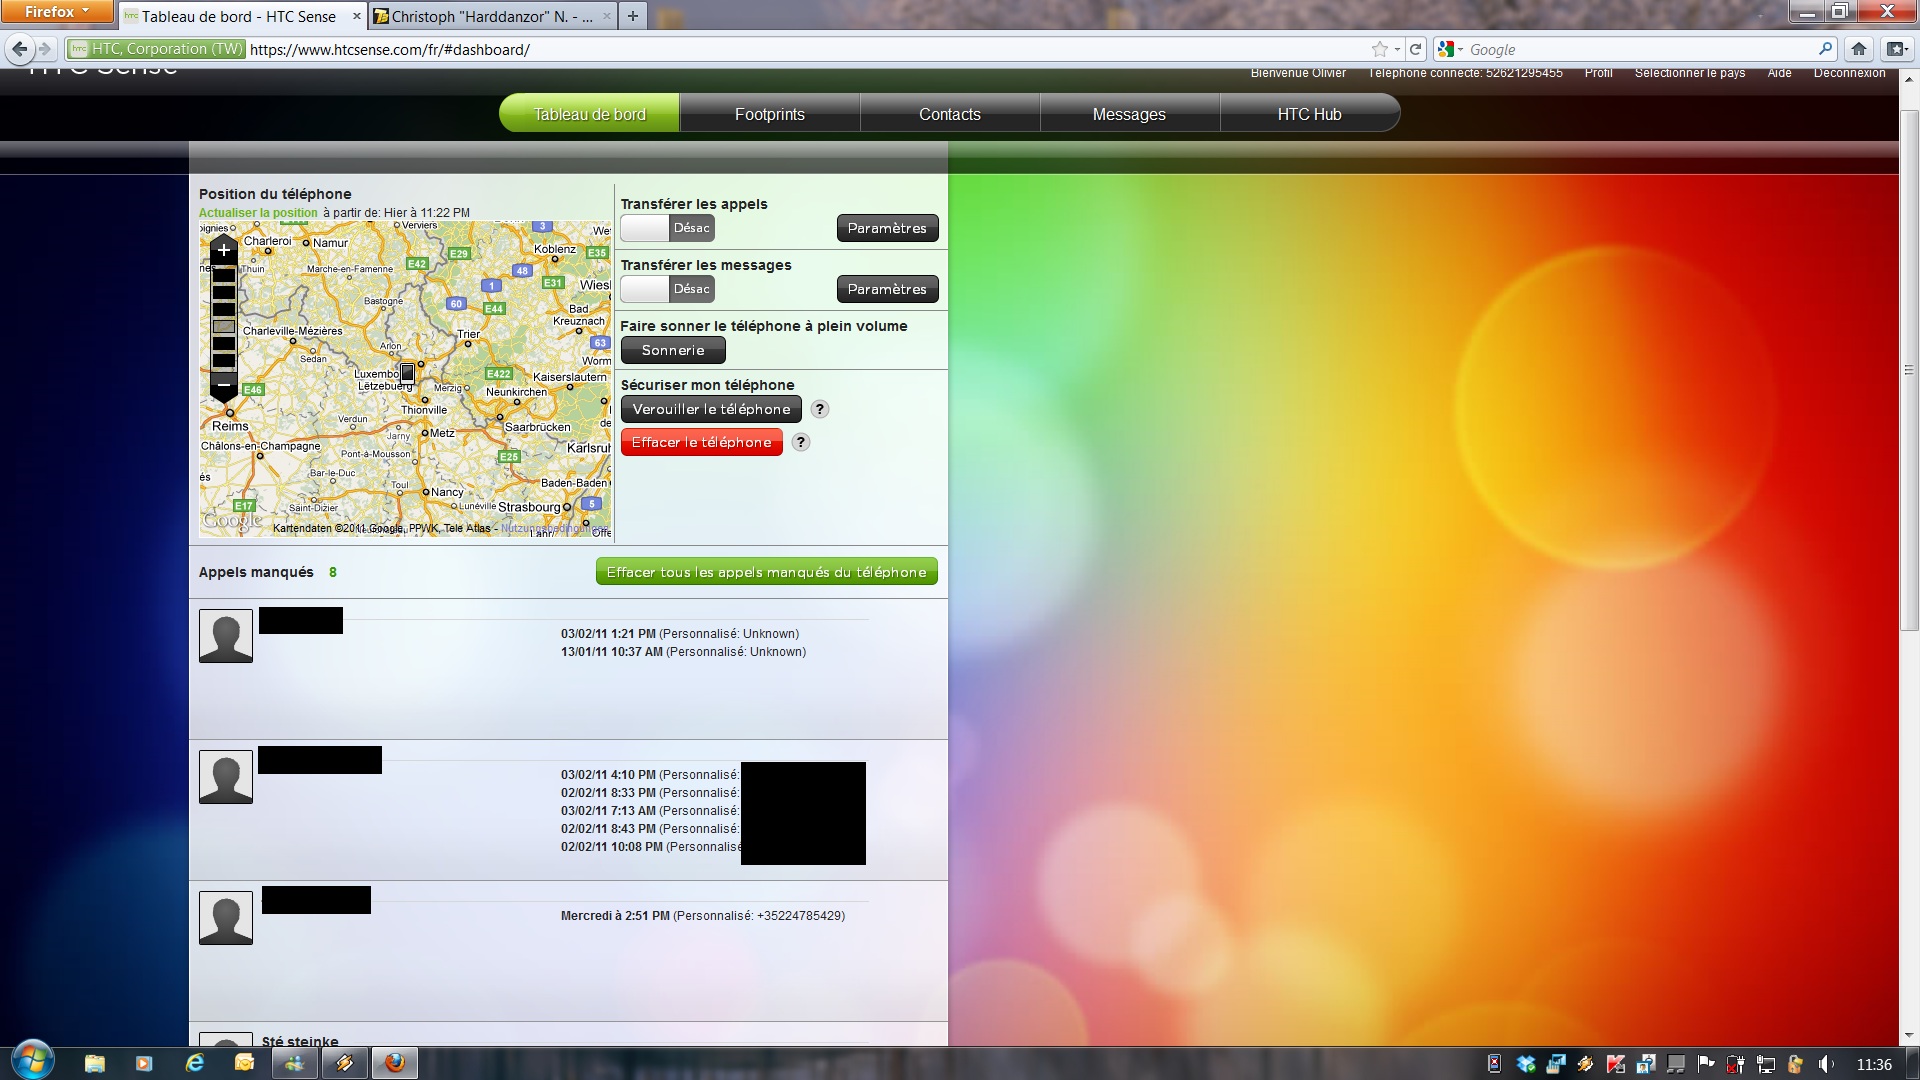
Task: Open Internet Explorer from the taskbar
Action: (195, 1063)
